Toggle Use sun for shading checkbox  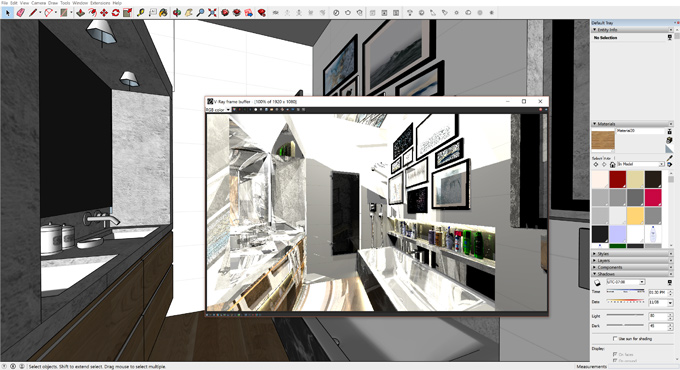pyautogui.click(x=615, y=338)
